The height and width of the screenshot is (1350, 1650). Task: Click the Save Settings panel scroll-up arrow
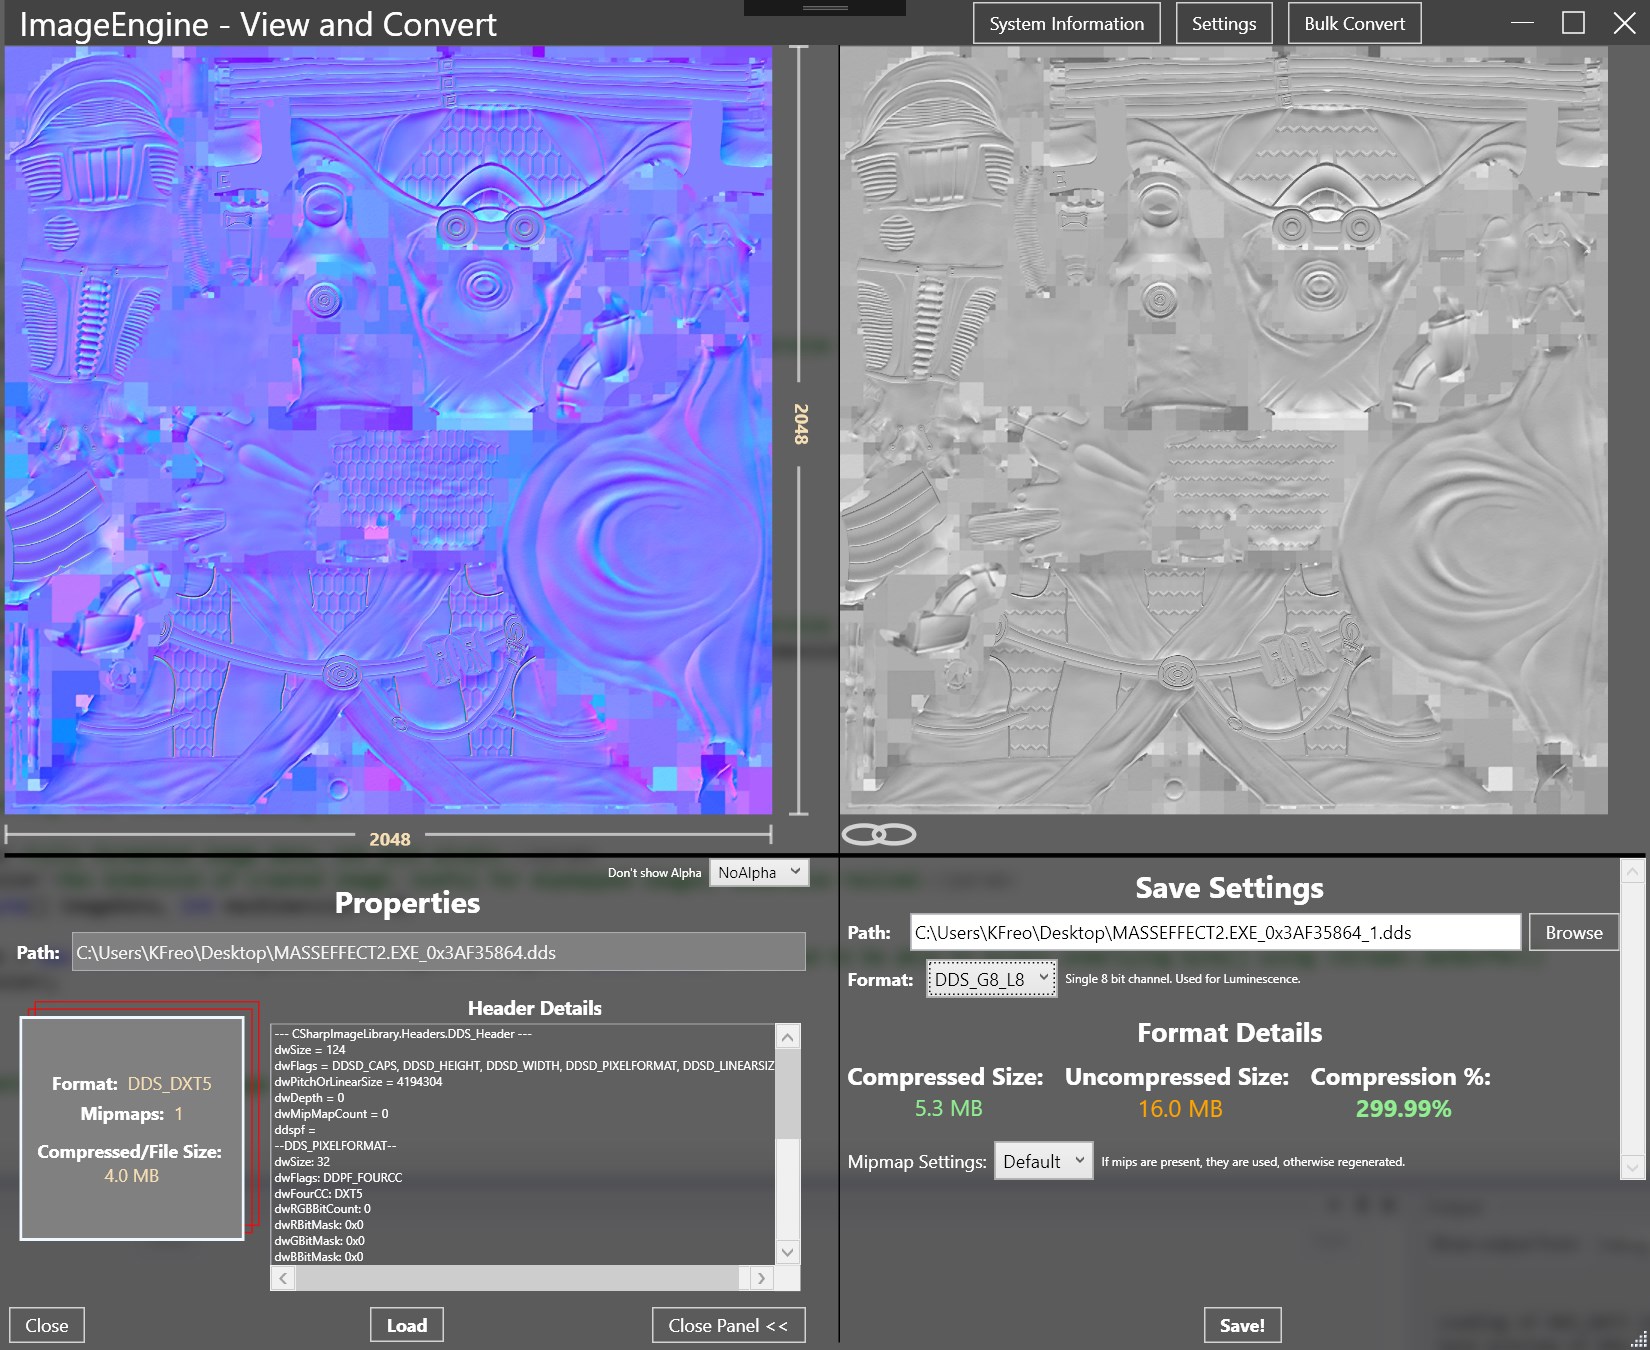click(x=1632, y=872)
